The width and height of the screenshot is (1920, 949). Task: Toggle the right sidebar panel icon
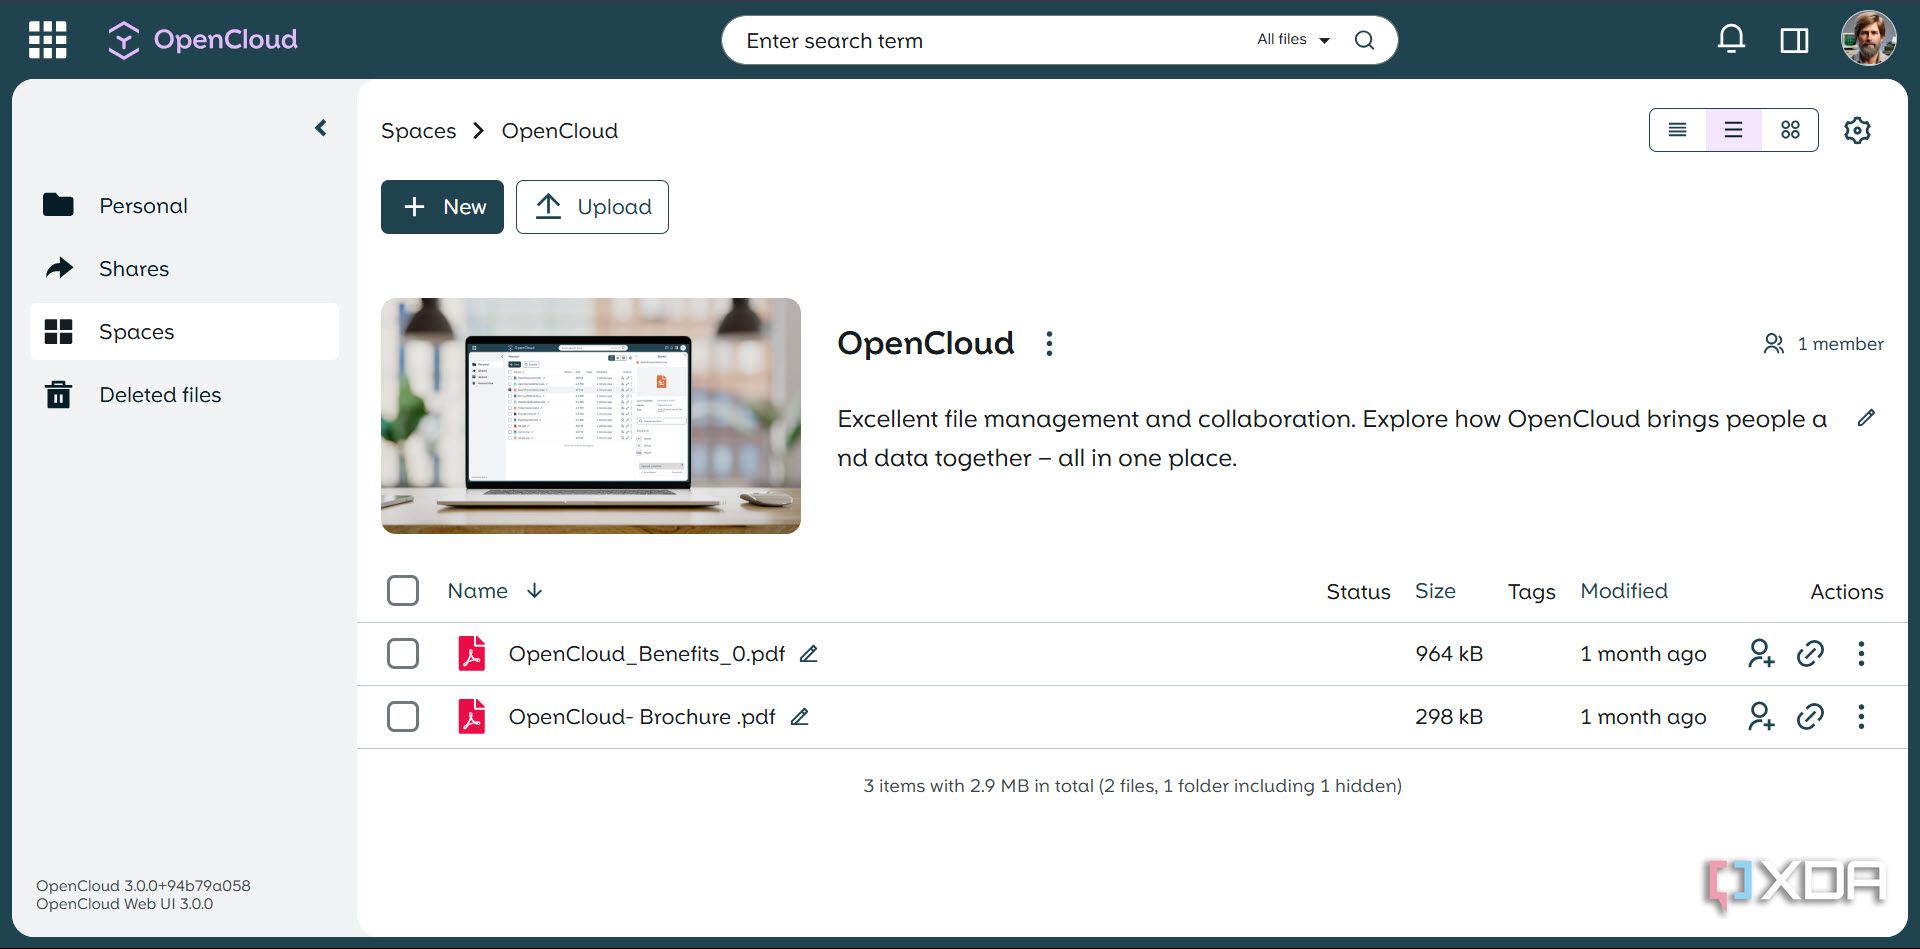(1794, 40)
